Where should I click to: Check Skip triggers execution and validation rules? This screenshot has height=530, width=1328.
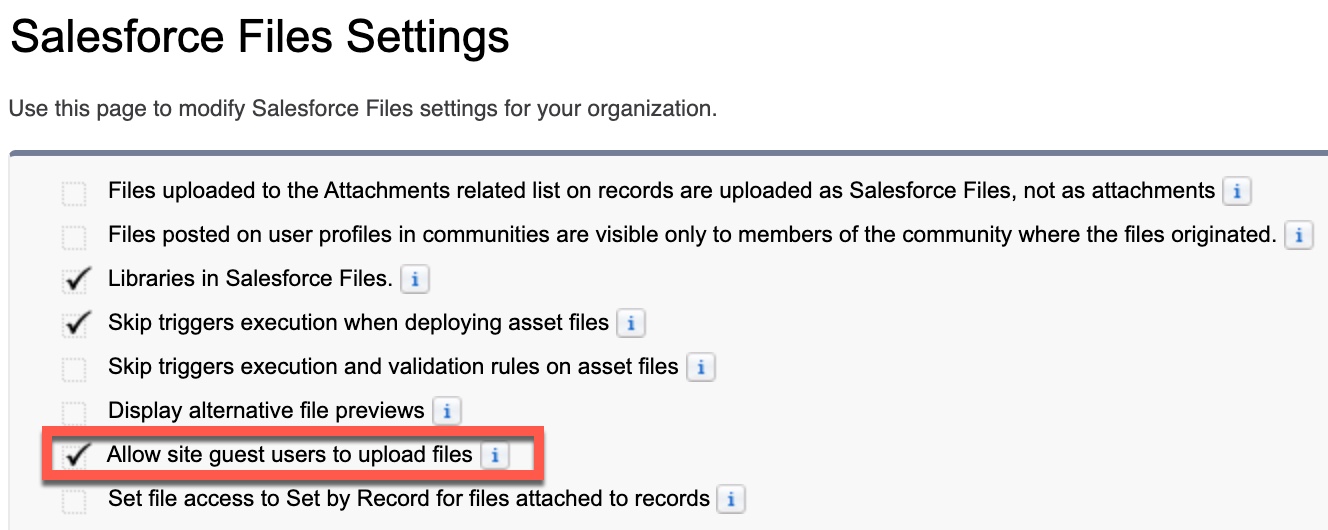pyautogui.click(x=75, y=368)
